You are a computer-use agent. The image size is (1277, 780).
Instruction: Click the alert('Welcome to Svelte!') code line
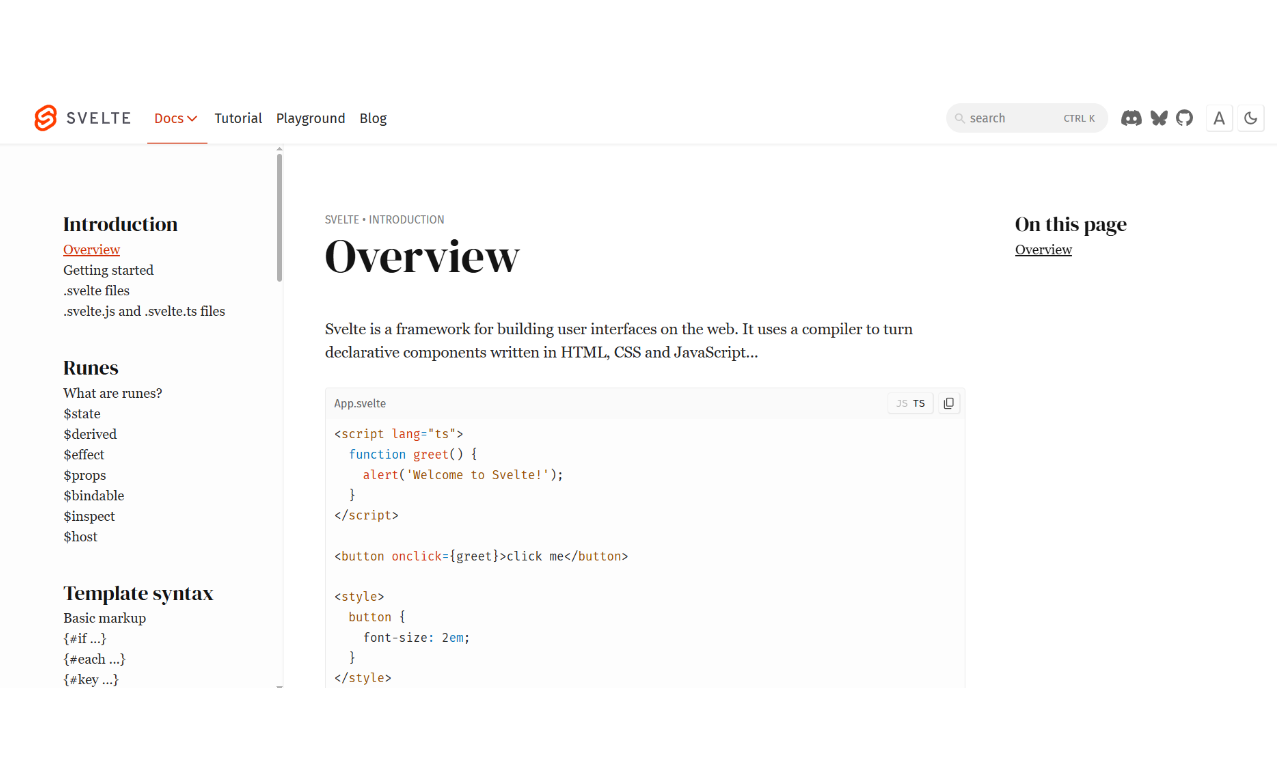[463, 475]
